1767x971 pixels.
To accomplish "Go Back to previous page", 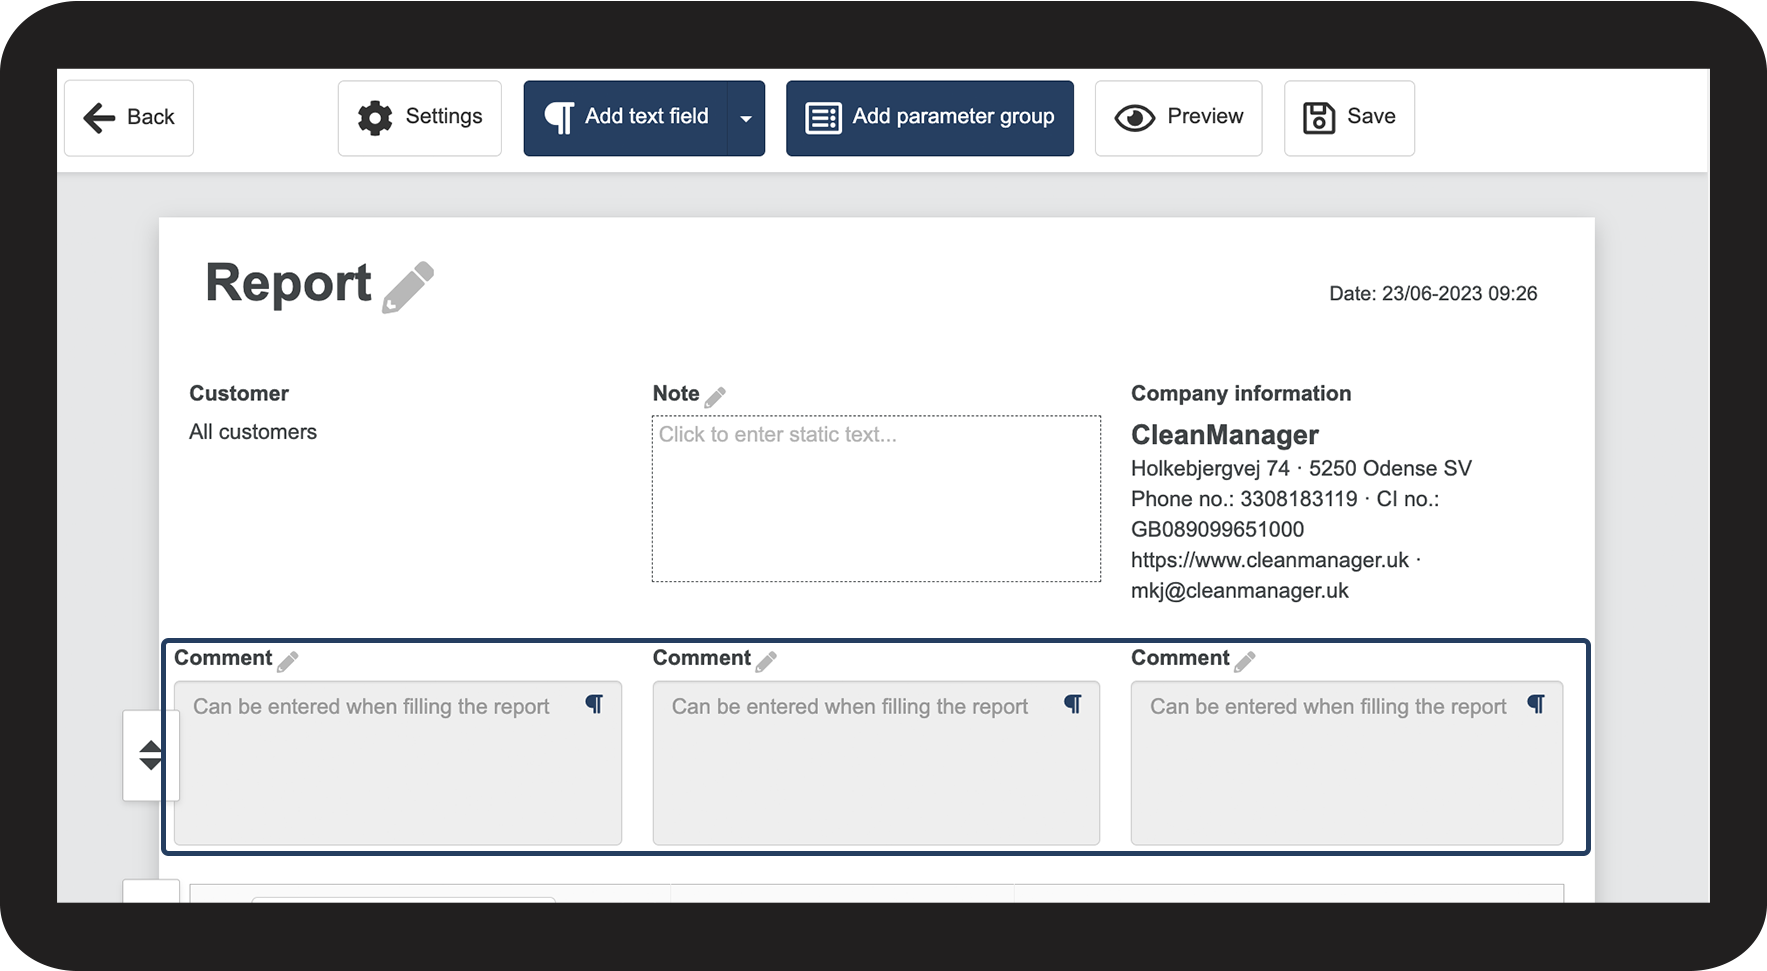I will (x=129, y=118).
